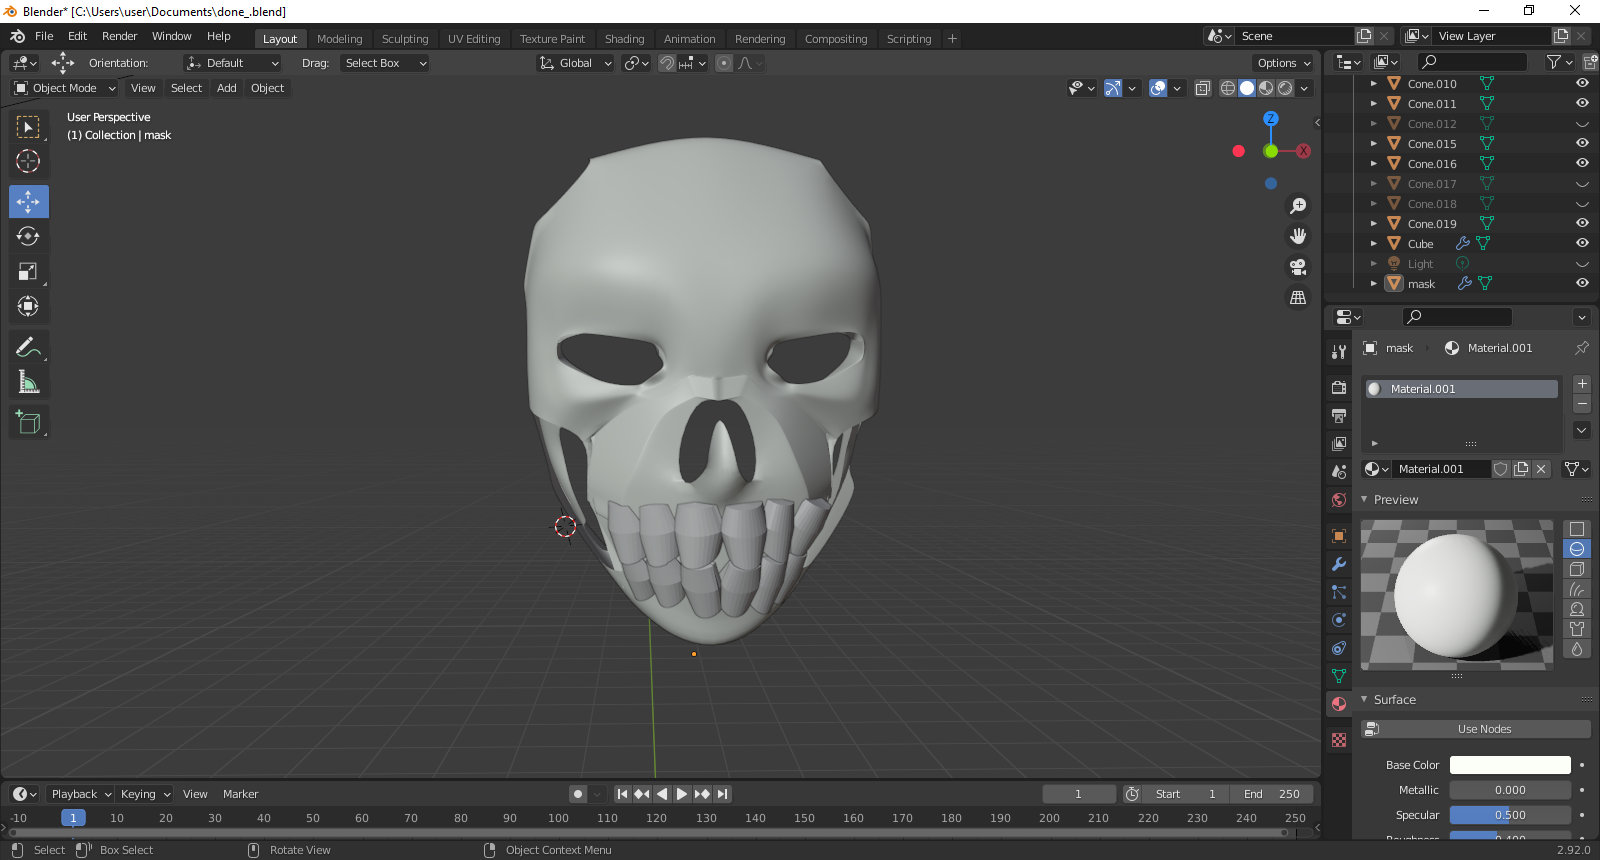Open the Modifier properties wrench tab
The height and width of the screenshot is (860, 1600).
point(1339,564)
